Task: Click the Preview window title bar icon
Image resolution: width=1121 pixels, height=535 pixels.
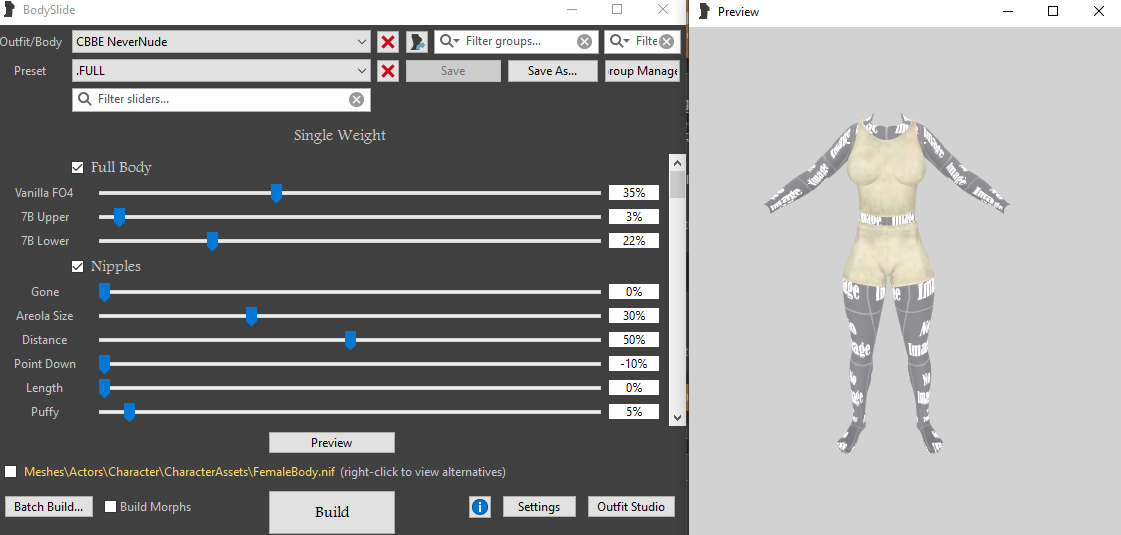Action: pyautogui.click(x=704, y=11)
